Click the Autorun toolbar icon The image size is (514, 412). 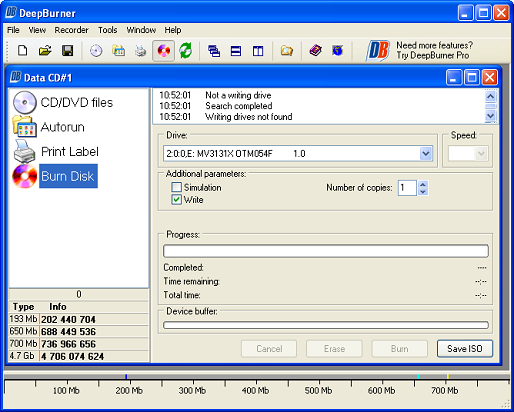click(118, 51)
